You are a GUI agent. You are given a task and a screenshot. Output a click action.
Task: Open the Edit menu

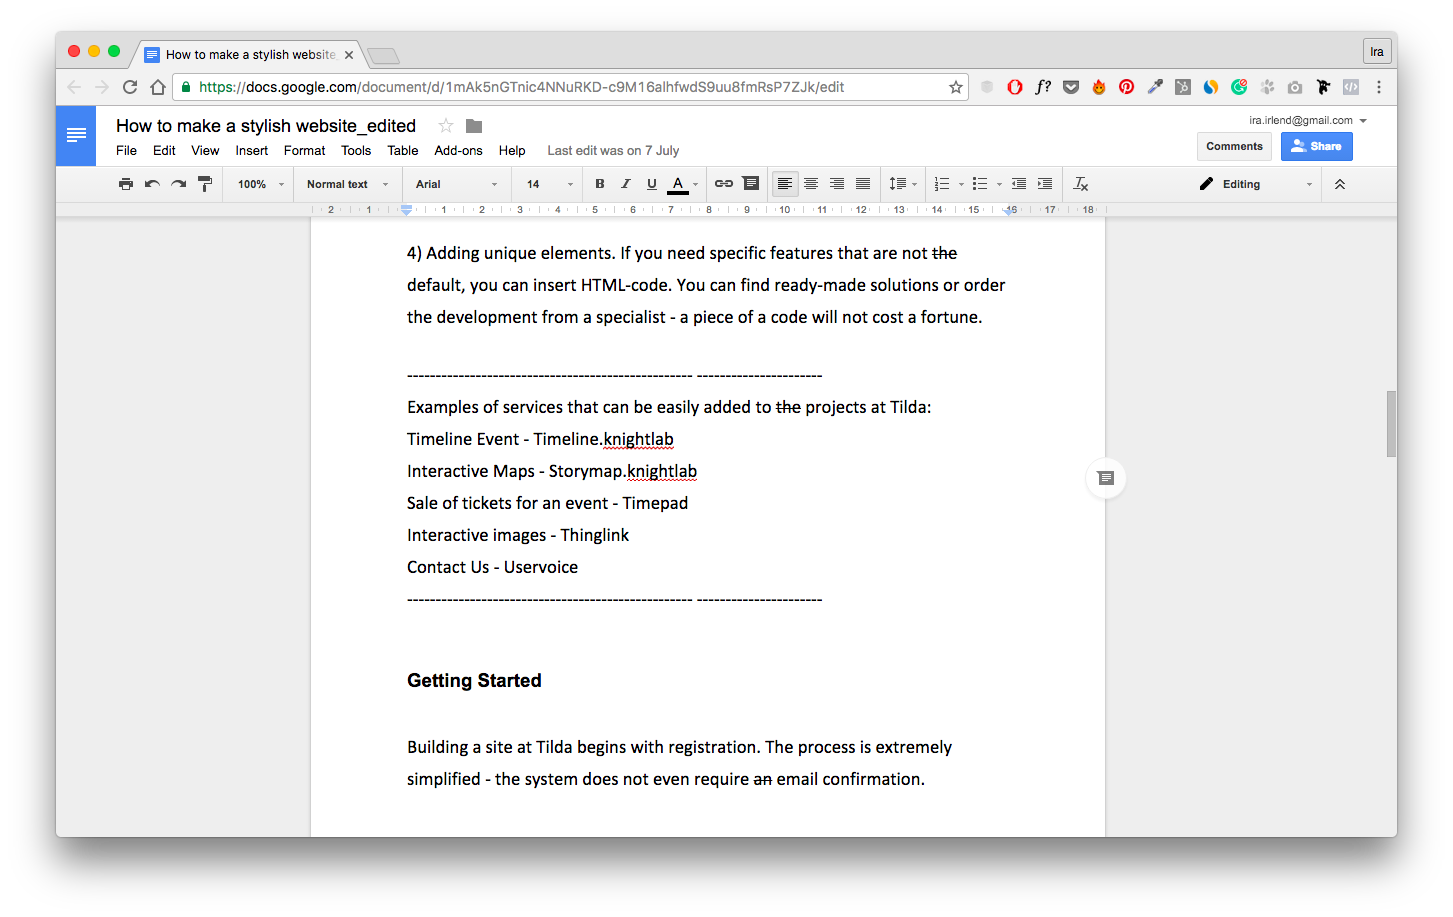point(164,151)
